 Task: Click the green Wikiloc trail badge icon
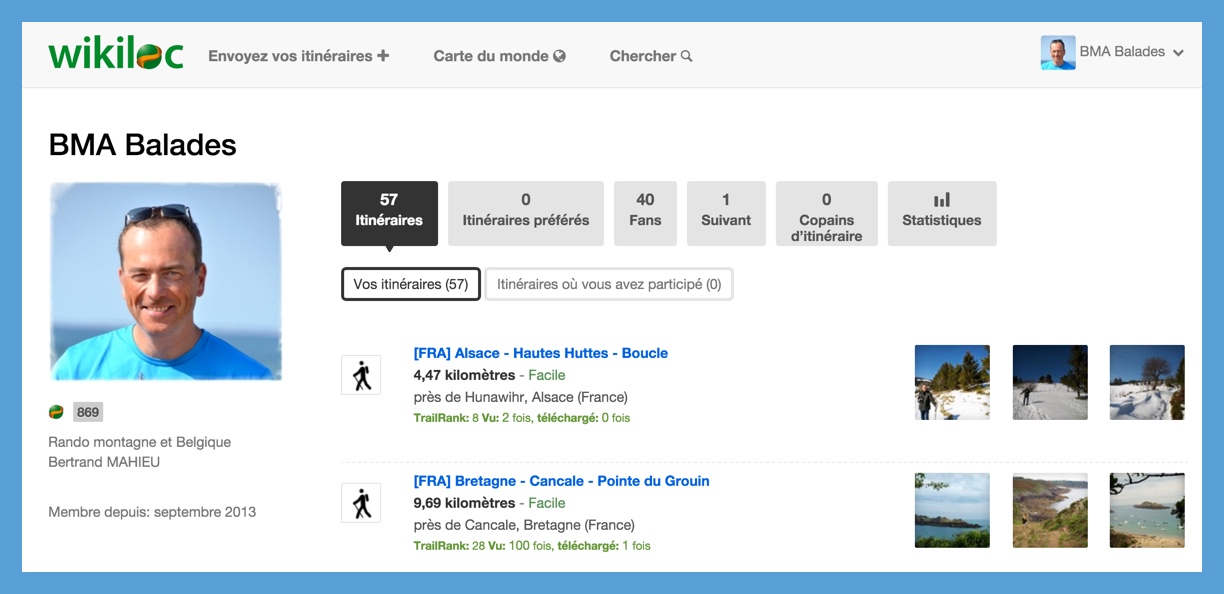pyautogui.click(x=58, y=411)
